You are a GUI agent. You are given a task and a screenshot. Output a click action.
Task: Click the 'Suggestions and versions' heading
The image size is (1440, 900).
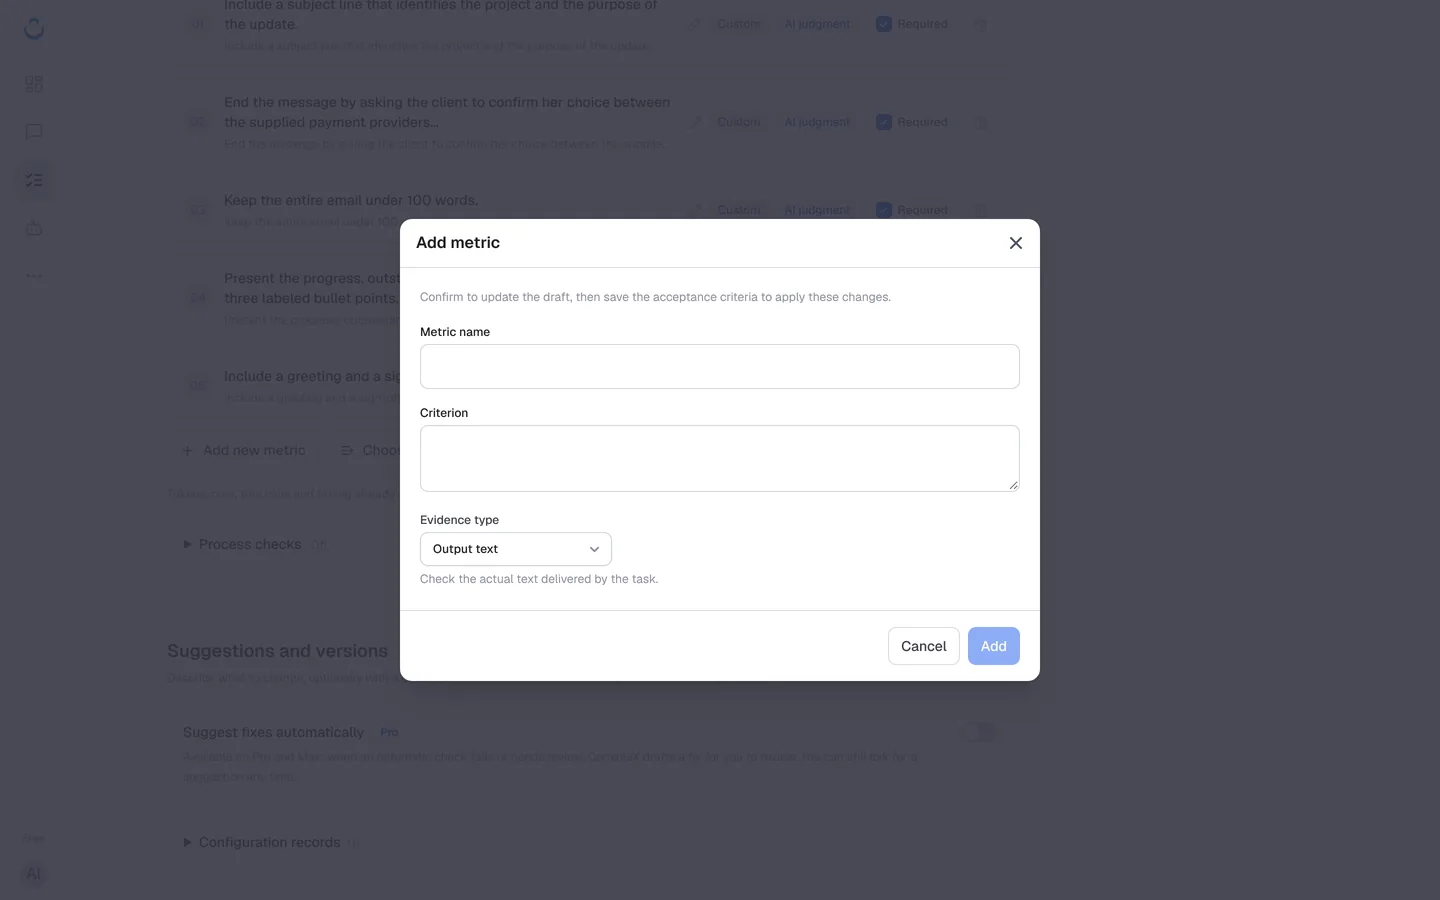[277, 651]
